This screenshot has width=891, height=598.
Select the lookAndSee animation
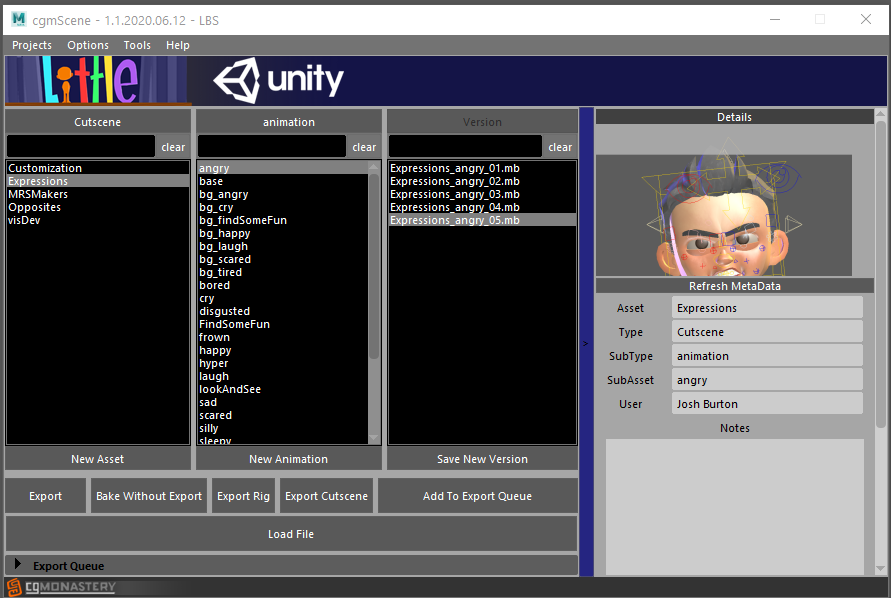(283, 389)
